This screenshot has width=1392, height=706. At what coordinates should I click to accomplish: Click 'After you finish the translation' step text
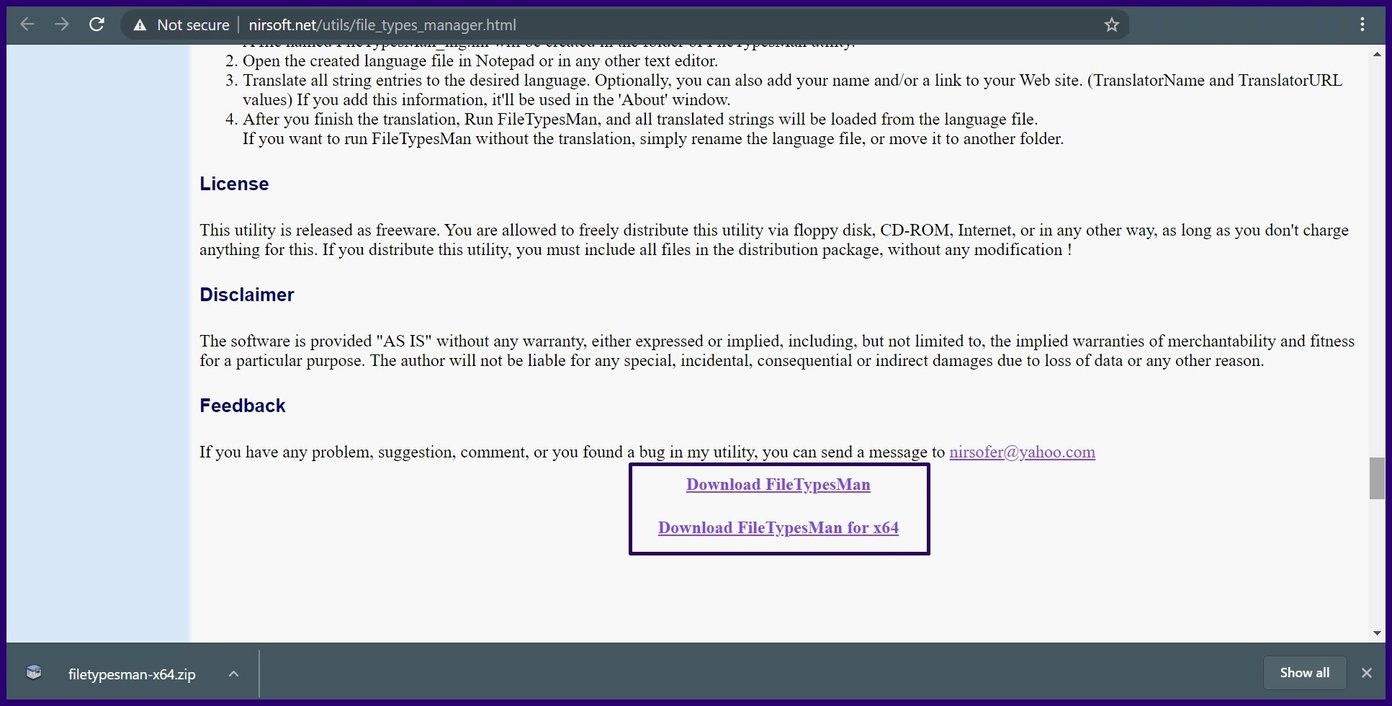click(653, 129)
